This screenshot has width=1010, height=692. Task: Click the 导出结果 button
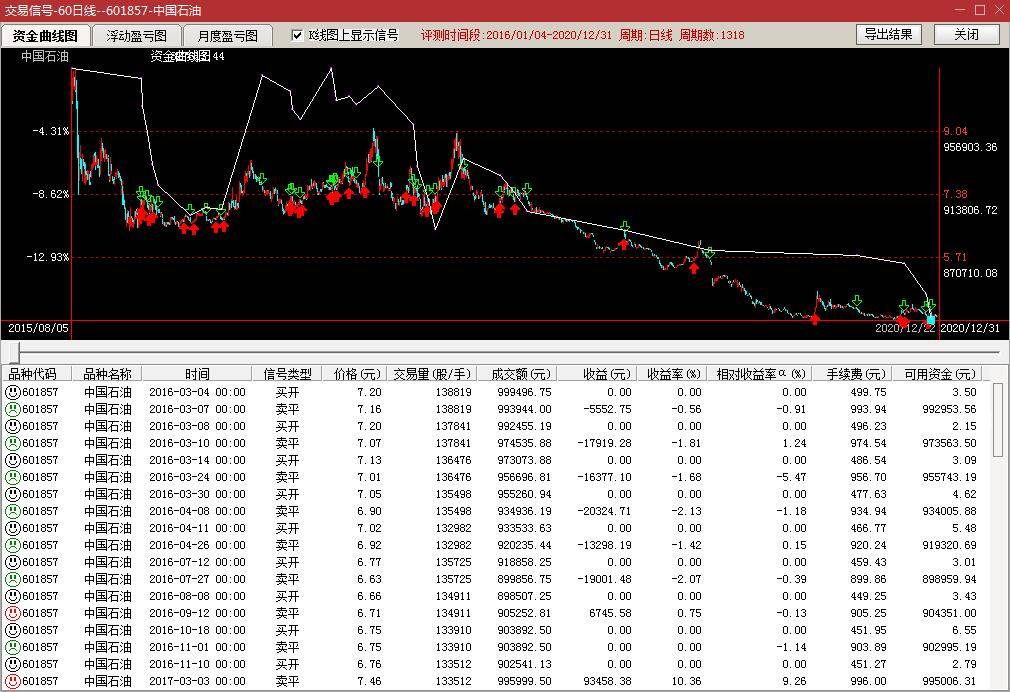point(888,34)
